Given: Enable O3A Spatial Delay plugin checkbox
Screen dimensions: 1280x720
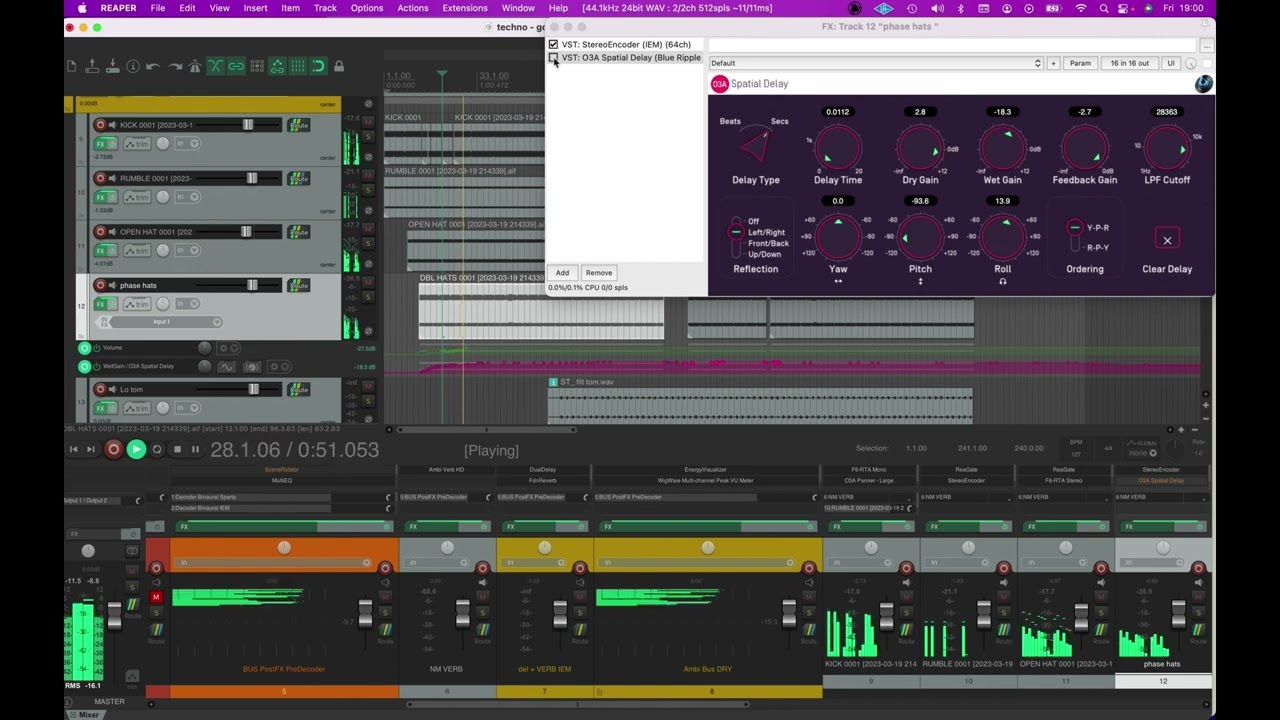Looking at the screenshot, I should coord(553,58).
